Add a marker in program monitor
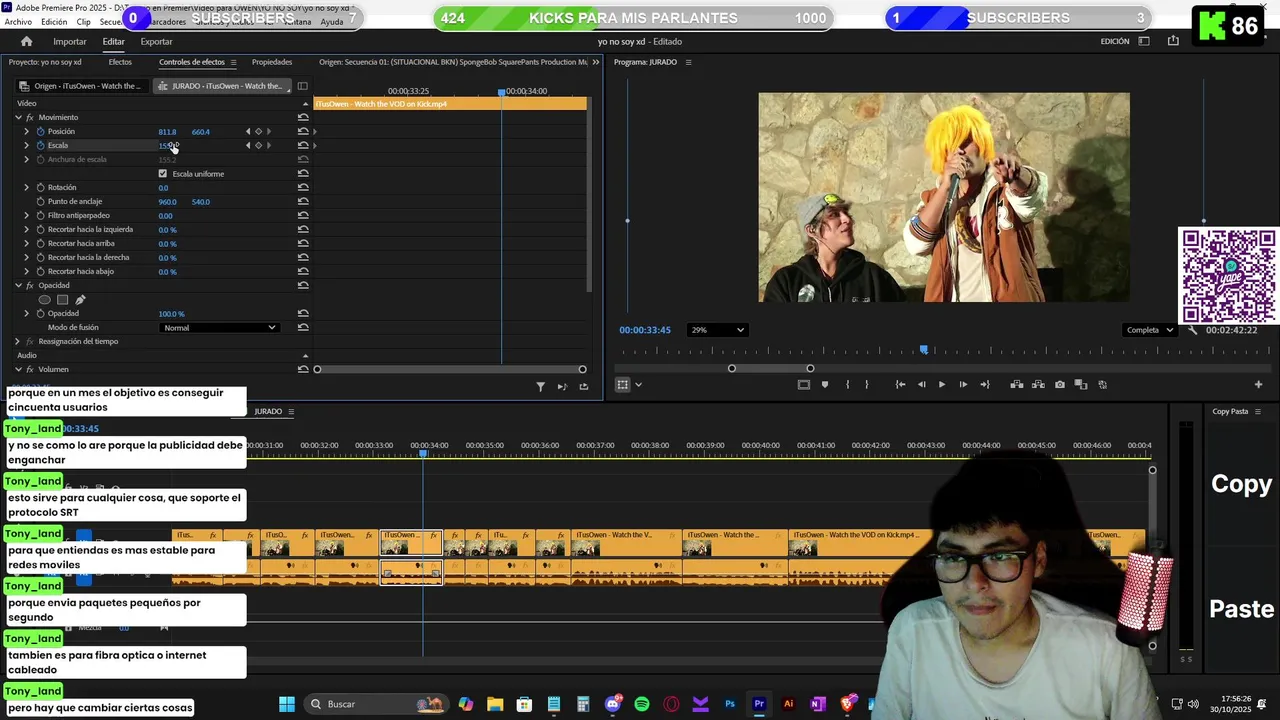The width and height of the screenshot is (1280, 720). [x=825, y=384]
